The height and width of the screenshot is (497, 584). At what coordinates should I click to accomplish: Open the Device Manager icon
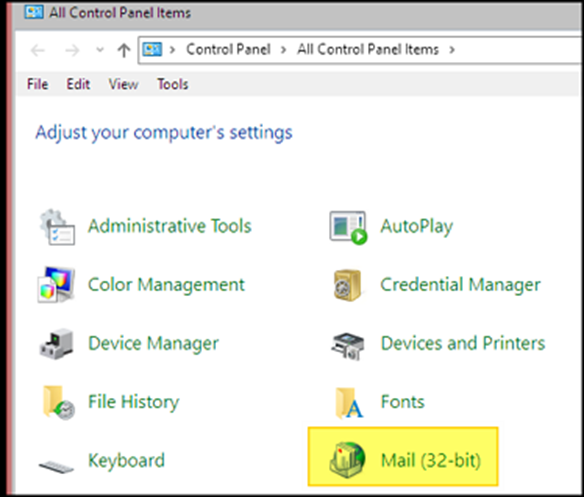56,344
